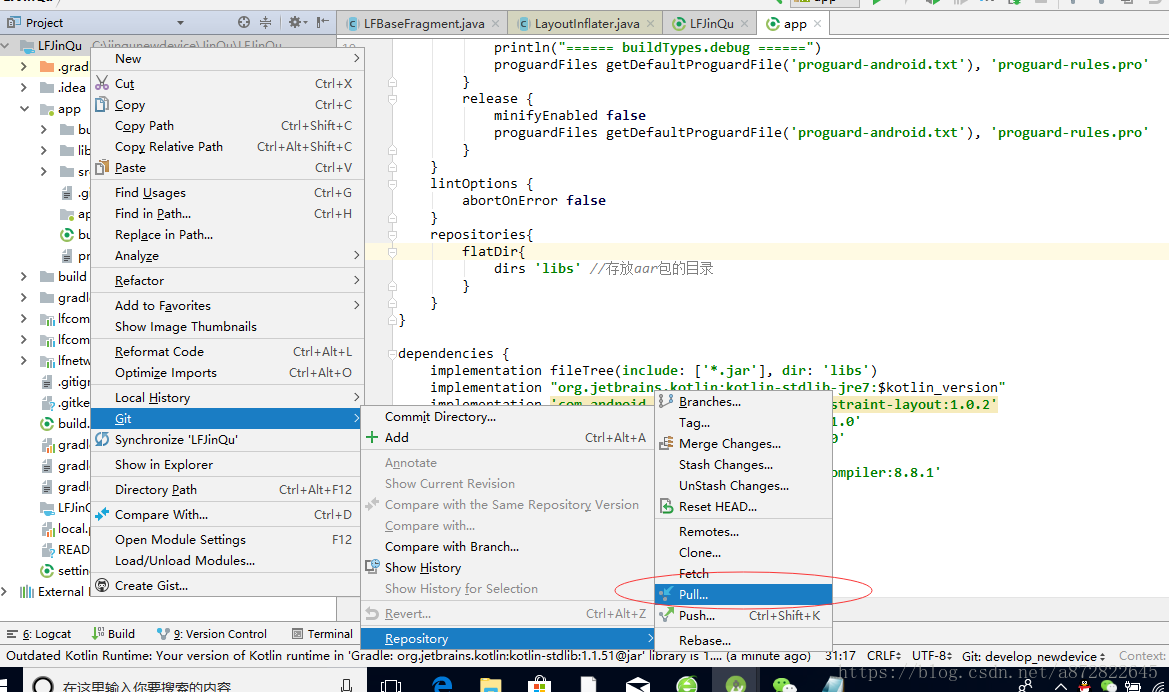
Task: Click the scroll-from-source target icon in Project panel
Action: 244,22
